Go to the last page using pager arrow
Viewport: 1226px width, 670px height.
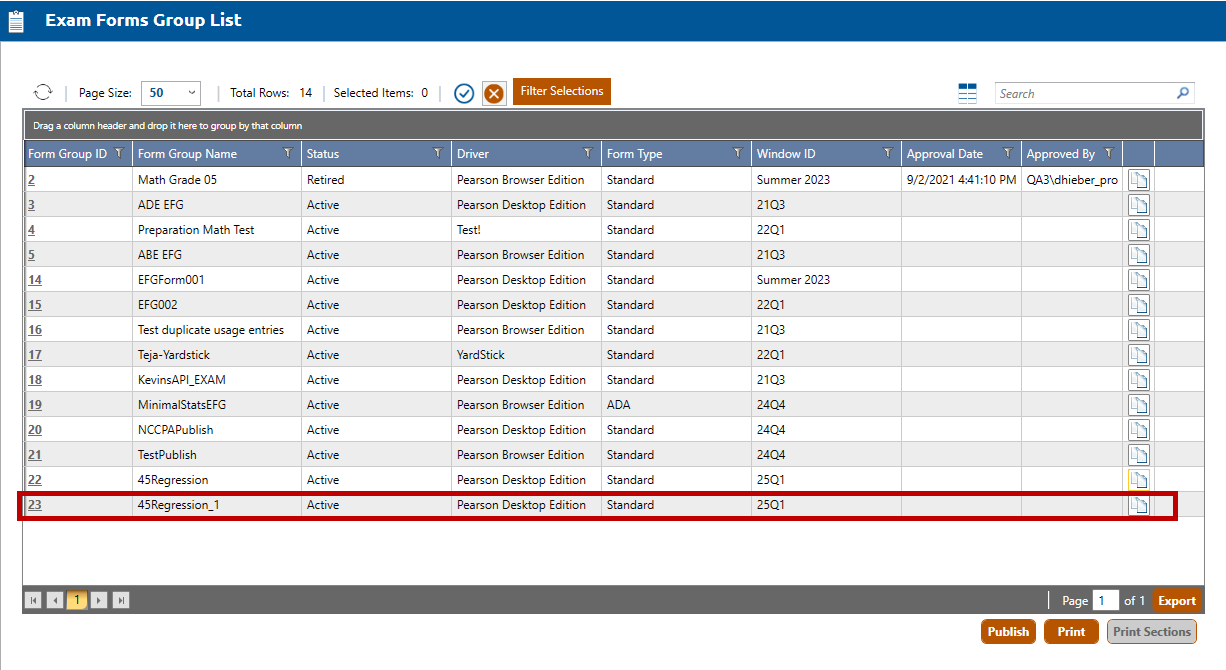tap(121, 601)
